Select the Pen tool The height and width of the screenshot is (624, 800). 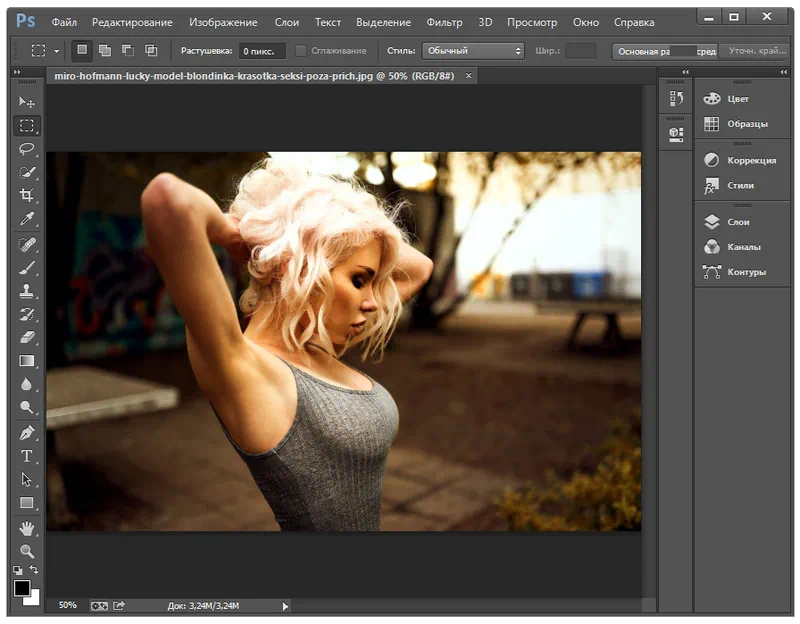pos(27,433)
